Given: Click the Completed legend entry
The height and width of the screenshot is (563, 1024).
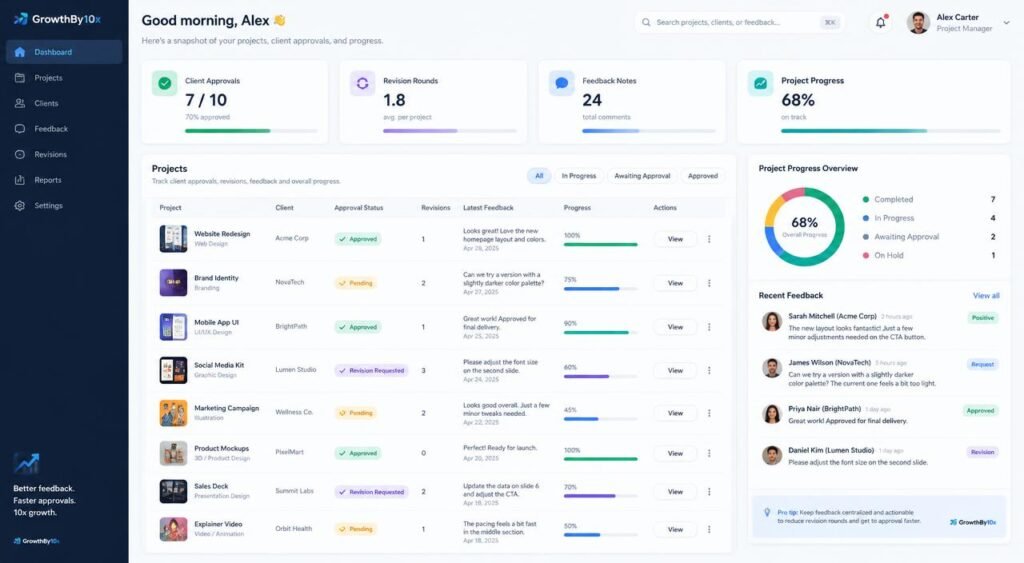Looking at the screenshot, I should [929, 199].
